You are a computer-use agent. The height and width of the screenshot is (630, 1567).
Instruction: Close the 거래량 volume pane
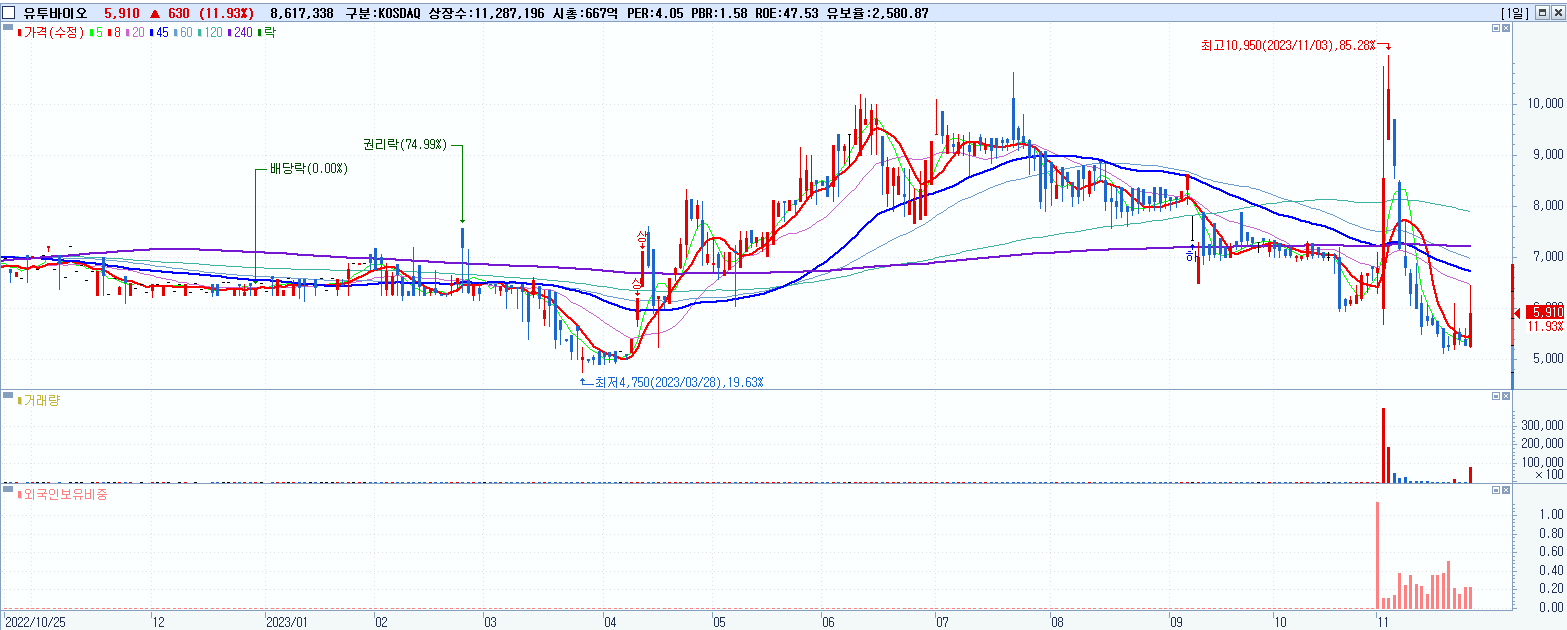pyautogui.click(x=1507, y=396)
